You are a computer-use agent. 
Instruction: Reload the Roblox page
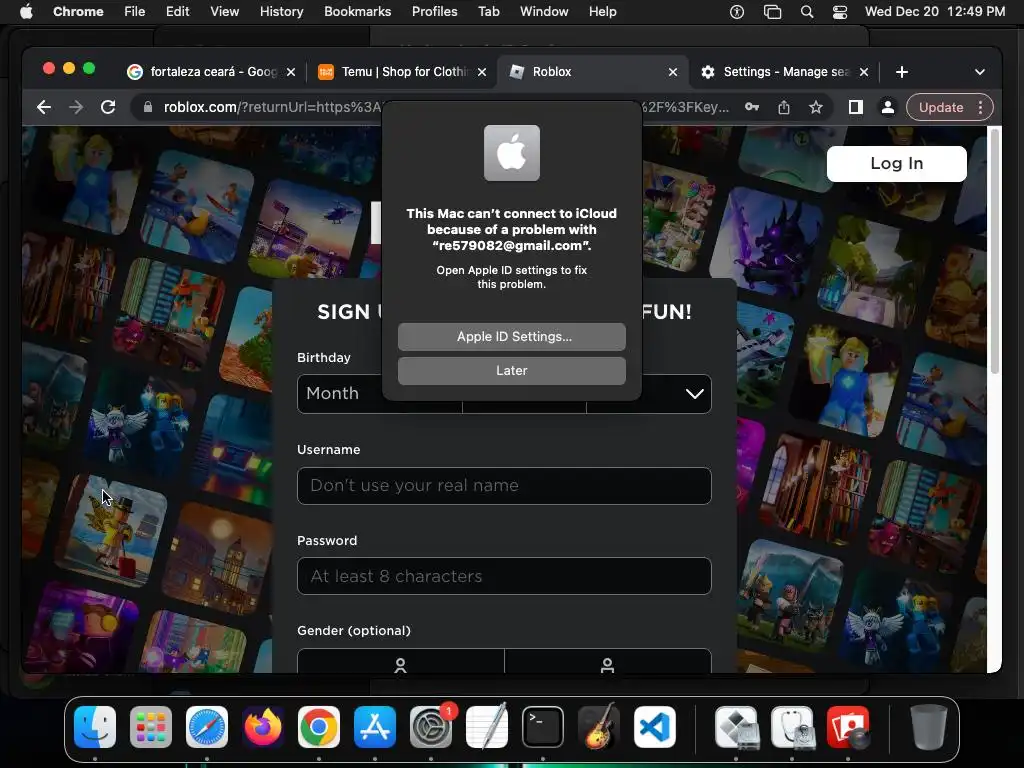108,107
